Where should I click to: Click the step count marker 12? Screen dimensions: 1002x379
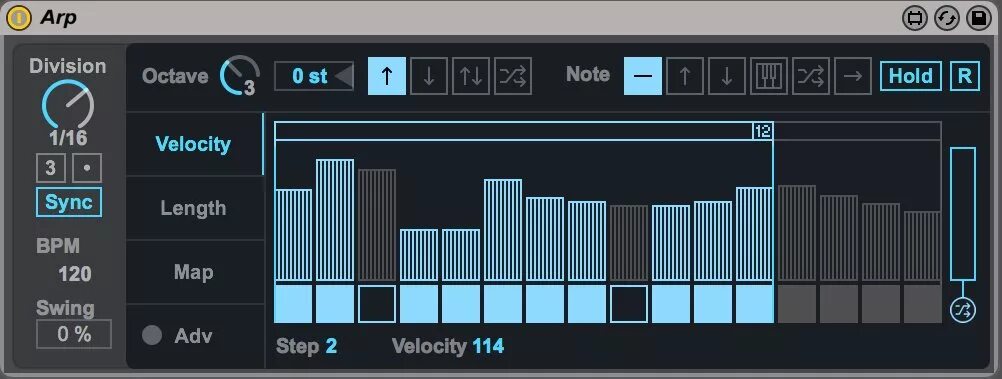[763, 131]
